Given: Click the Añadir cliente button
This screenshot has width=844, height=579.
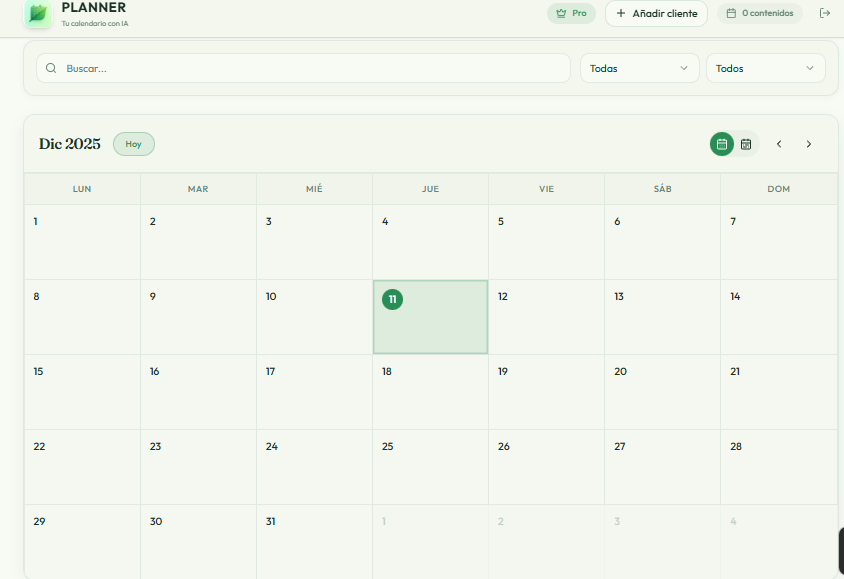Looking at the screenshot, I should point(656,13).
